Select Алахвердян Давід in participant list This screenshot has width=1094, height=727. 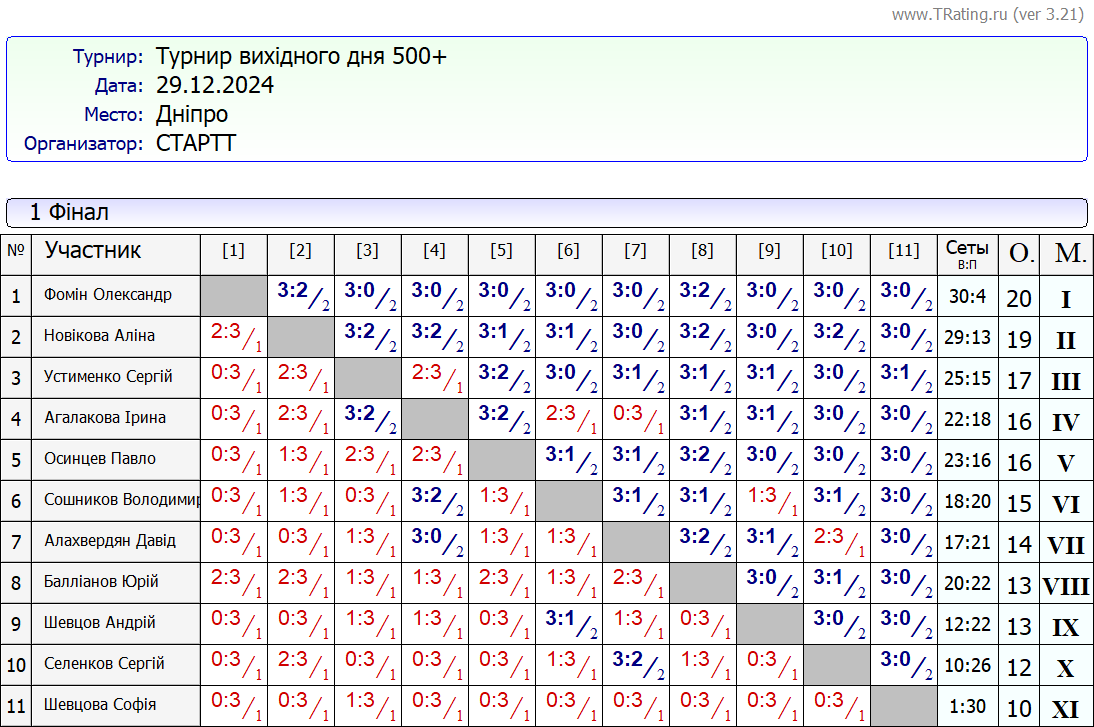pos(110,541)
